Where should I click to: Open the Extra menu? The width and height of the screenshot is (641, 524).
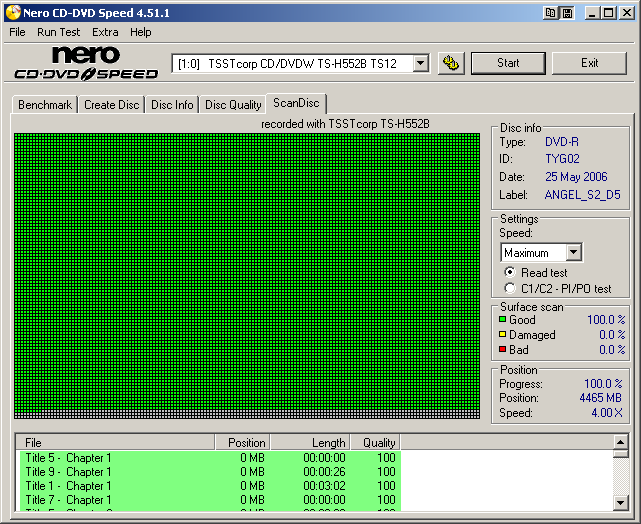pos(105,32)
